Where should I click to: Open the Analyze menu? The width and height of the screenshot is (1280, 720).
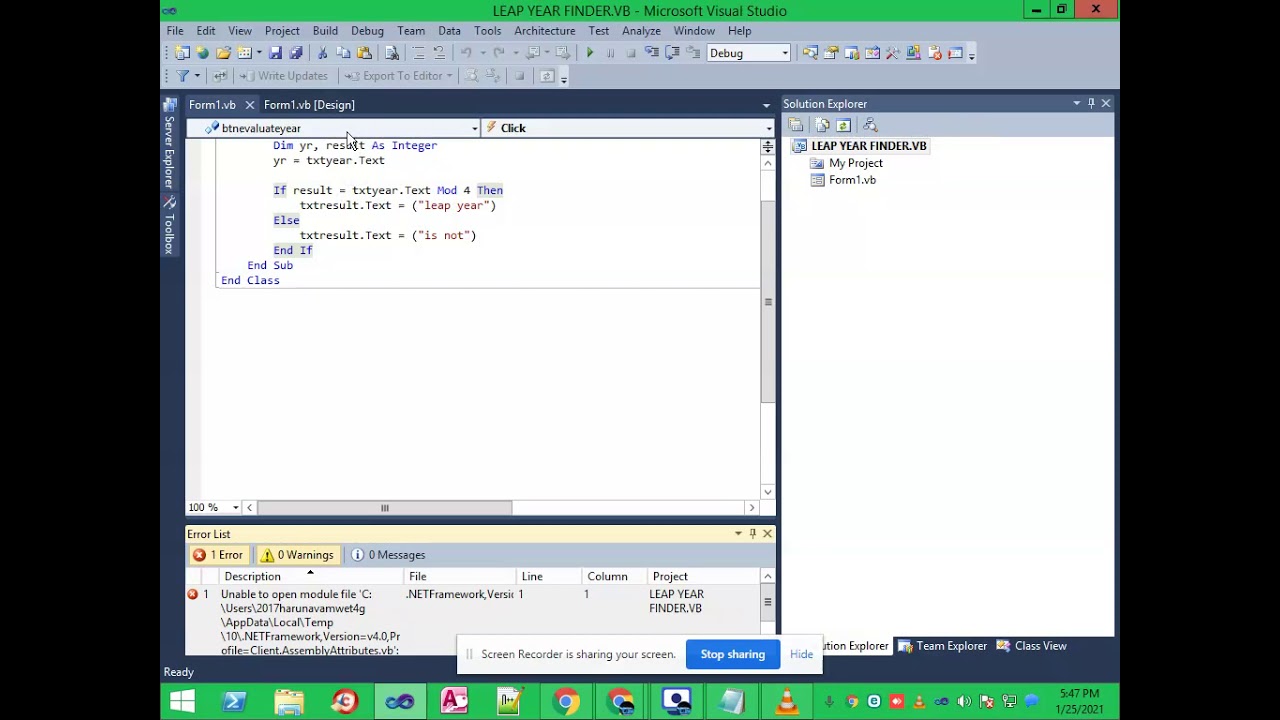point(641,31)
